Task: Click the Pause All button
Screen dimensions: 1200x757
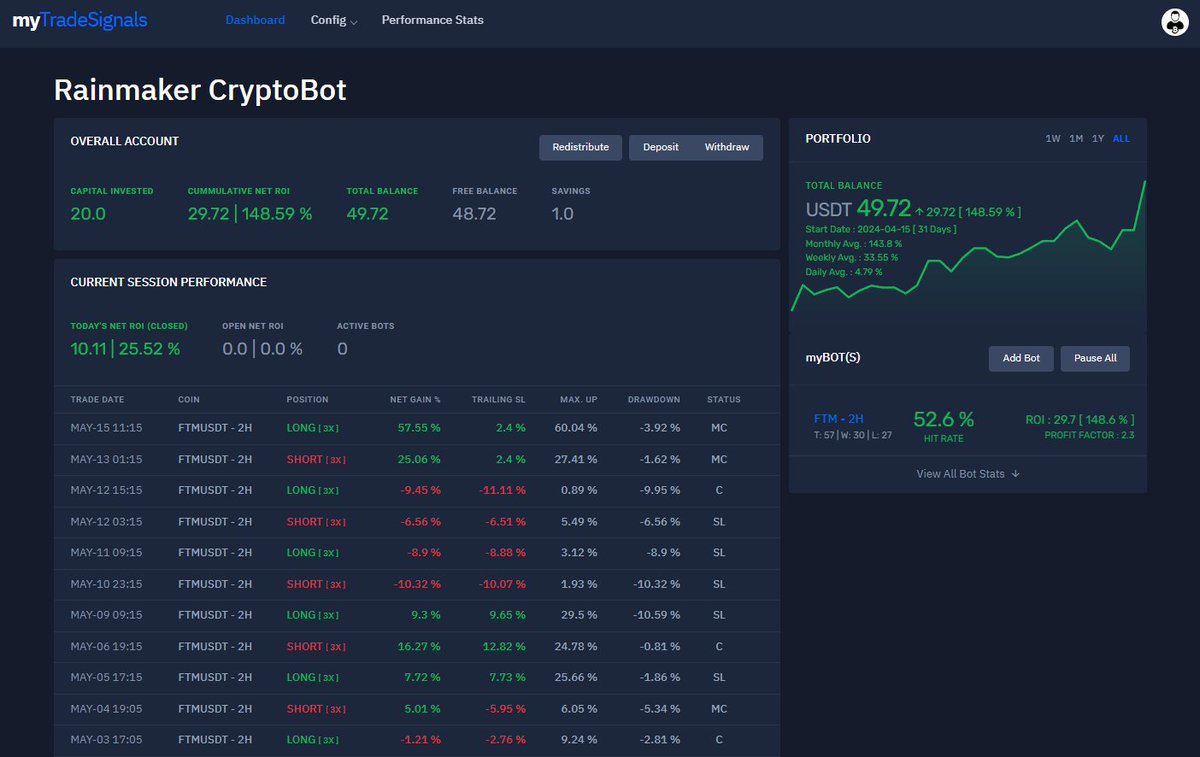Action: [x=1095, y=358]
